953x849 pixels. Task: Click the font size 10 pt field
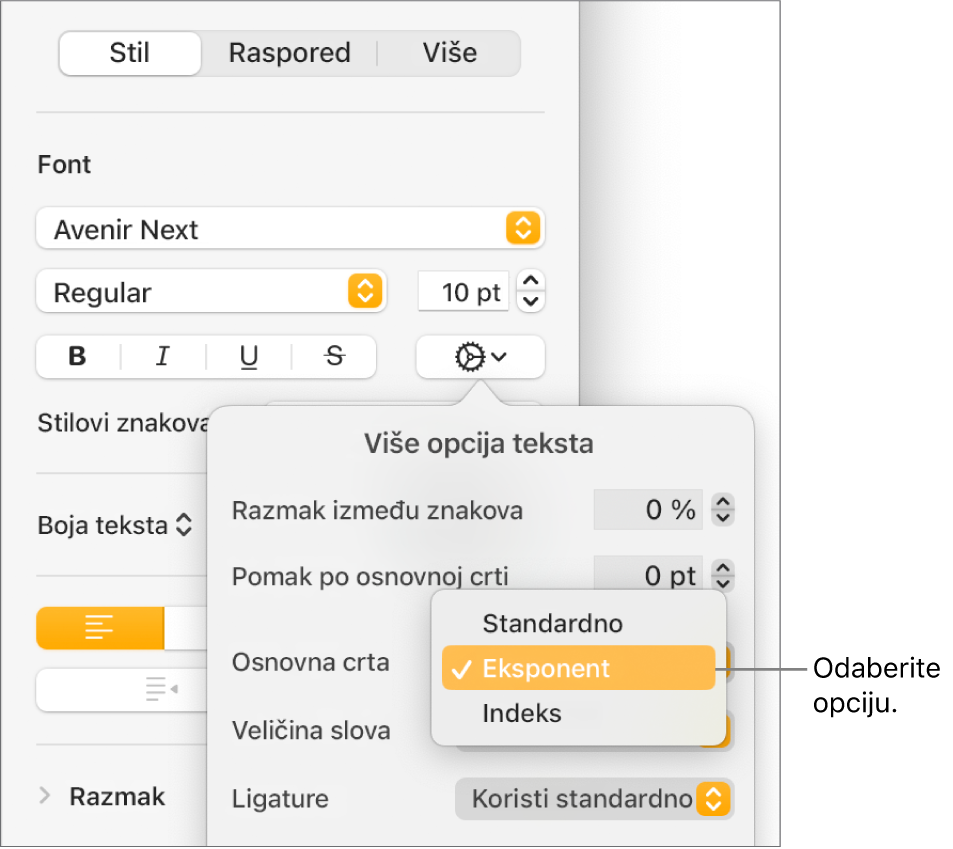tap(463, 293)
